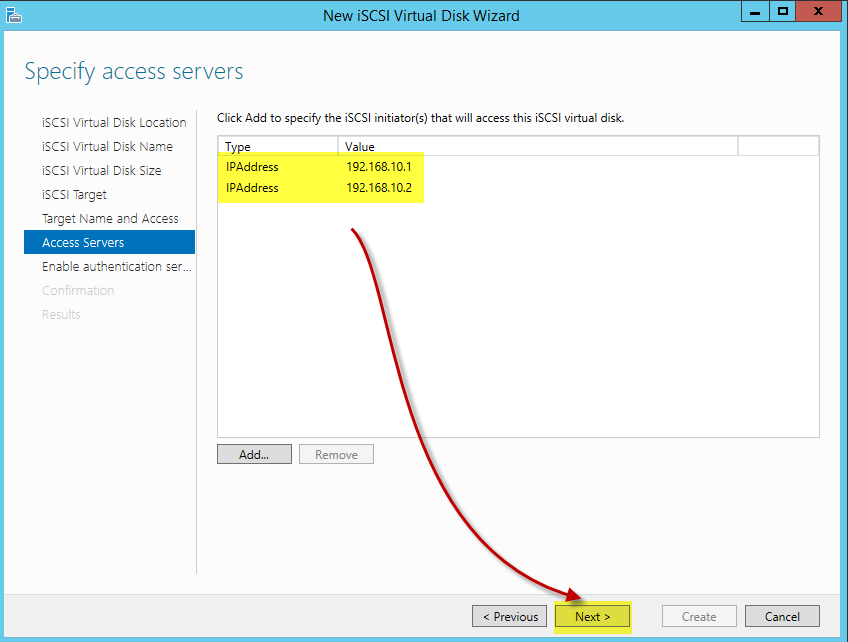The image size is (848, 642).
Task: Close the wizard window
Action: click(819, 12)
